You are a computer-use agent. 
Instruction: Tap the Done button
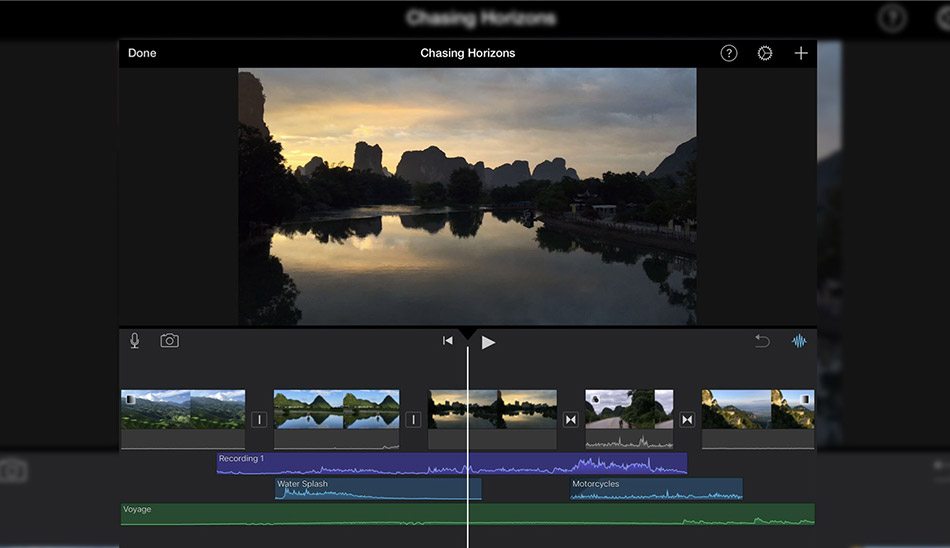tap(142, 53)
